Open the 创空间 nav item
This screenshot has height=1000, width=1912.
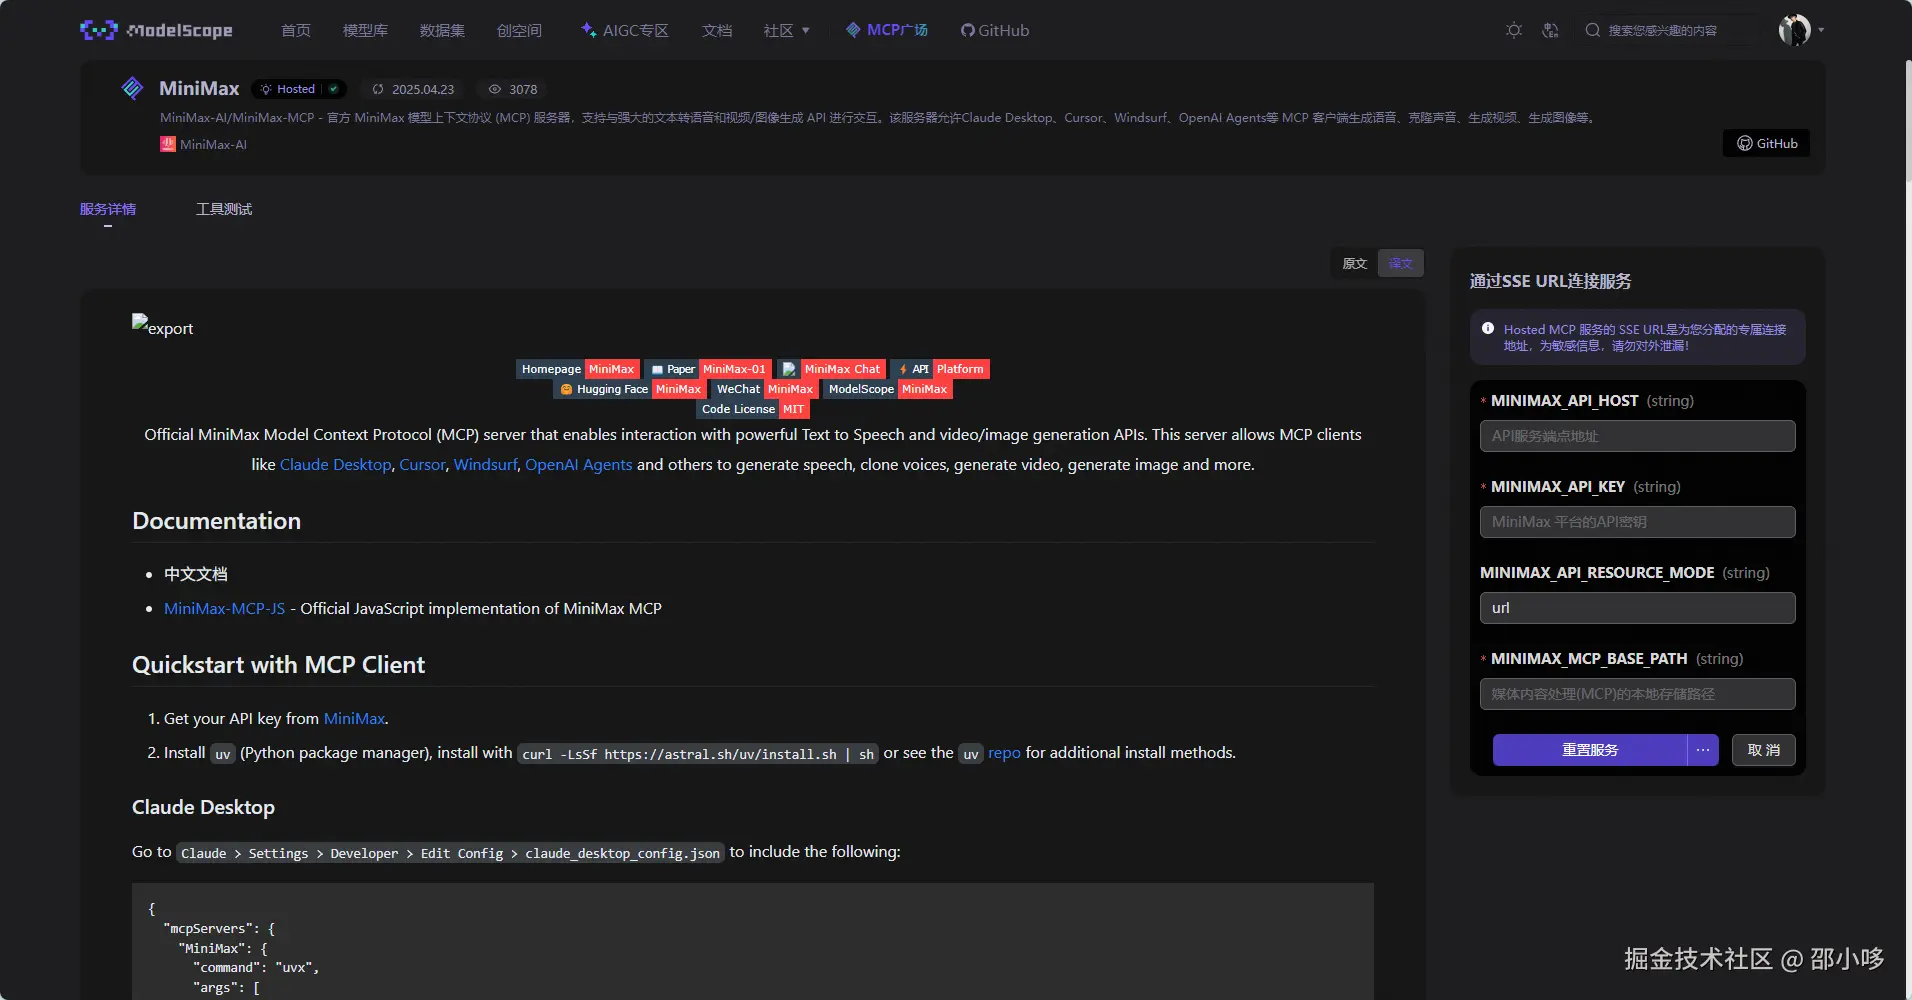click(x=519, y=30)
